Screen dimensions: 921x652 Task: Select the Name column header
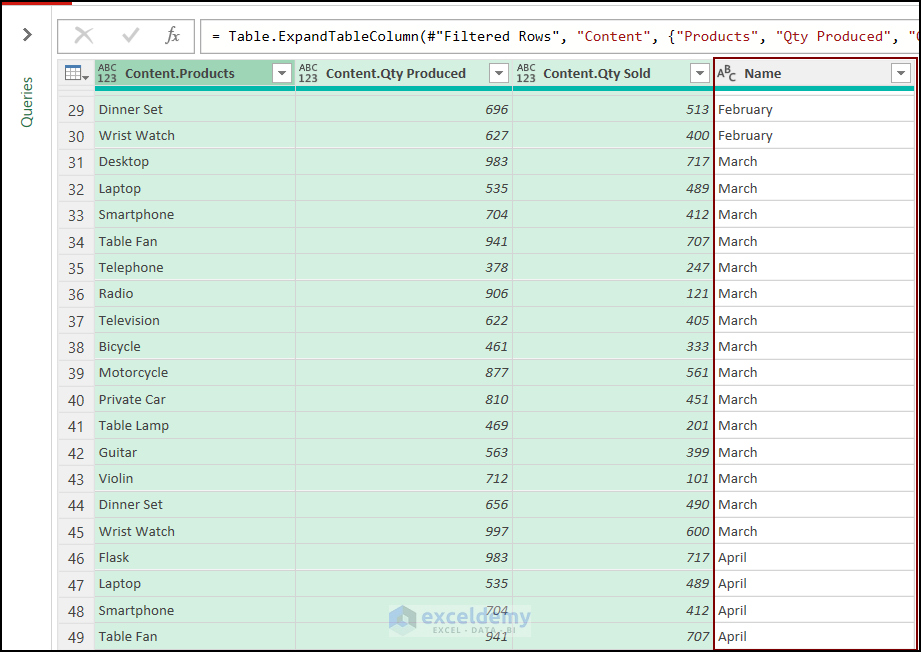pyautogui.click(x=800, y=73)
